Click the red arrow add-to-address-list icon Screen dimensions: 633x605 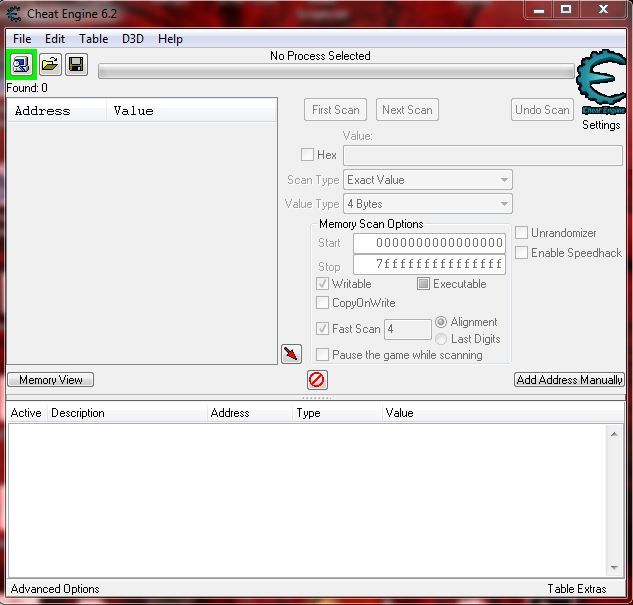point(291,354)
